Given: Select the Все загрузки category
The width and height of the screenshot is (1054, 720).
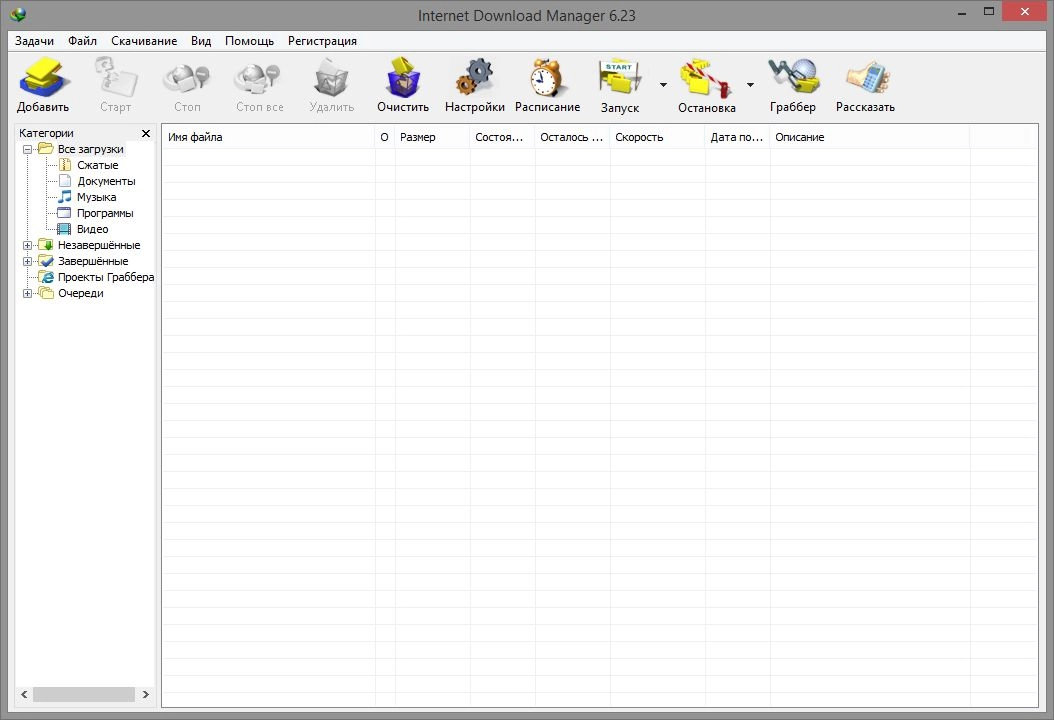Looking at the screenshot, I should coord(91,149).
